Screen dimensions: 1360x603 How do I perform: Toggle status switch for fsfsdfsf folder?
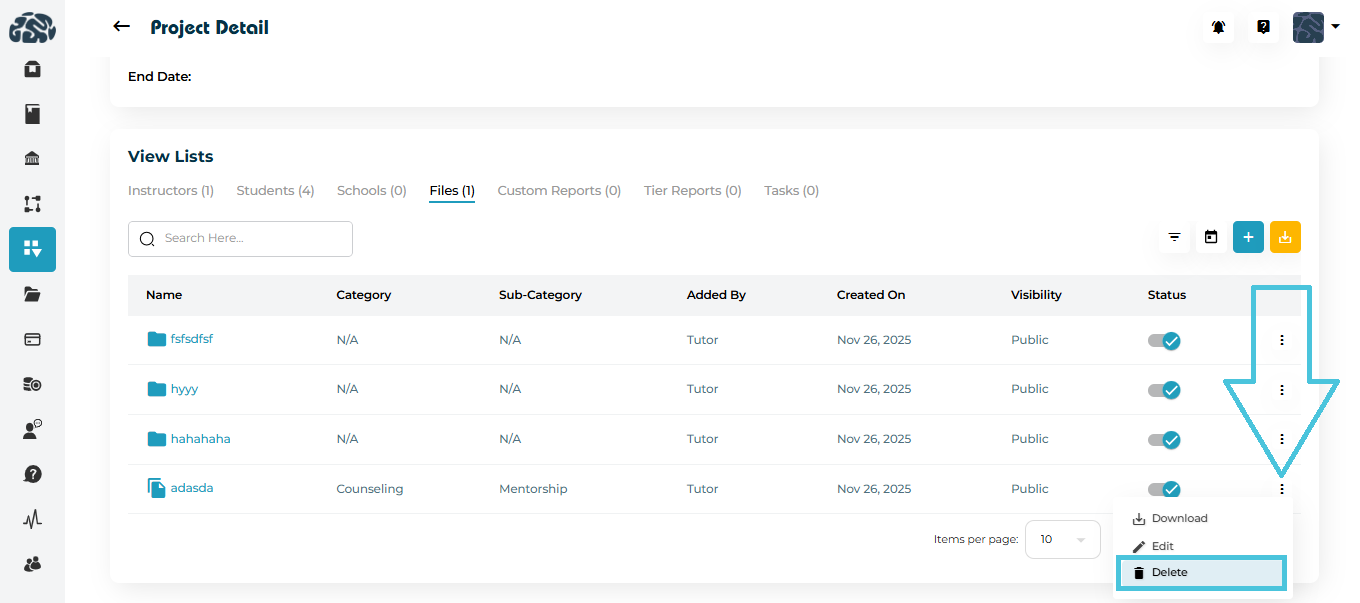point(1165,340)
